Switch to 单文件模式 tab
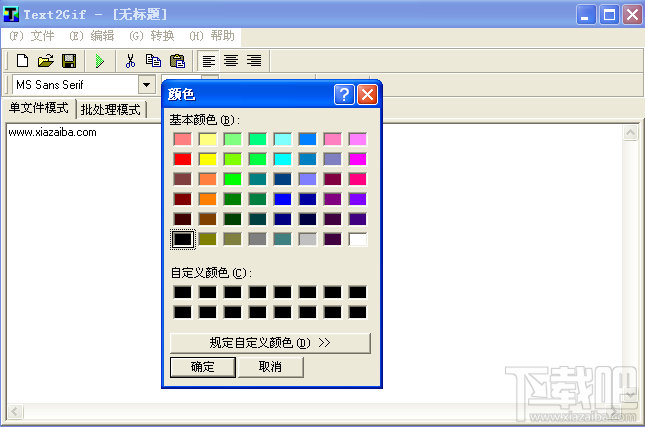This screenshot has width=645, height=427. [x=39, y=108]
